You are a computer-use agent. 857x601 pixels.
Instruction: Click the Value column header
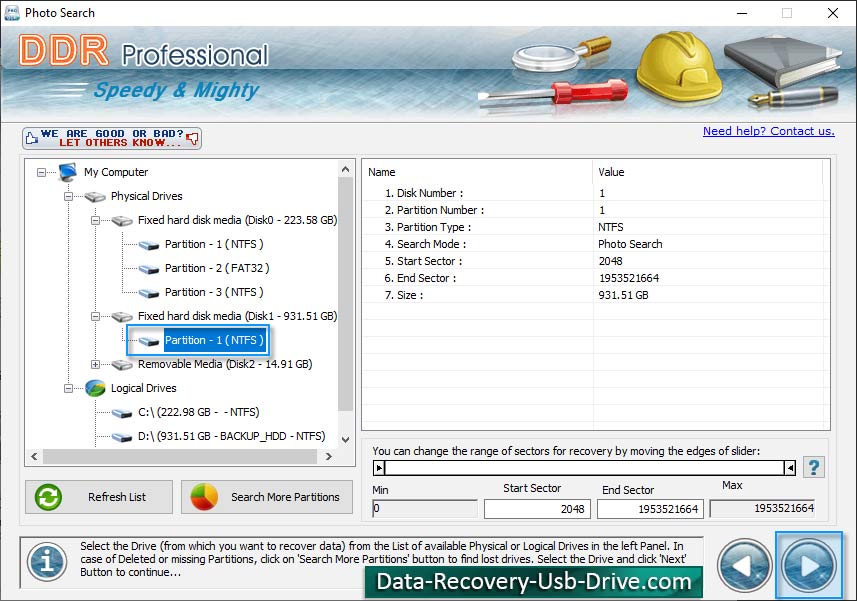707,172
